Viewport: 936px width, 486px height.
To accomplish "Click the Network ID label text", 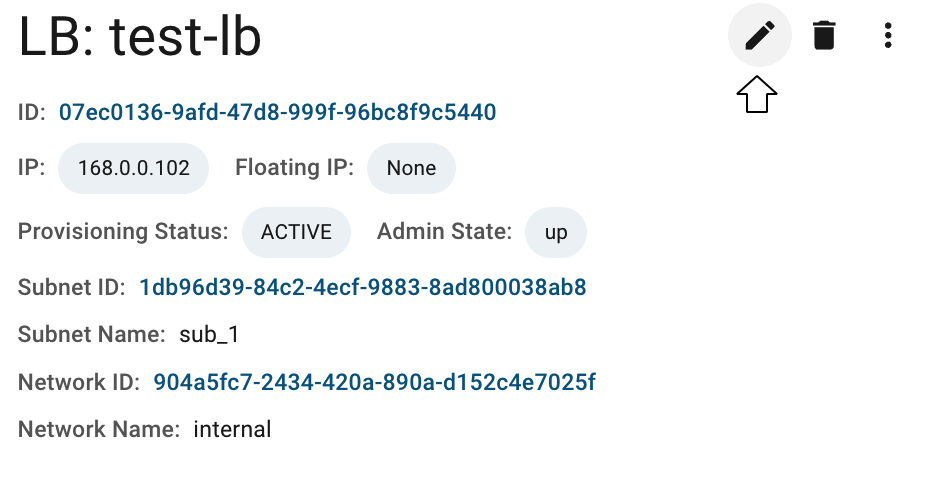I will pos(79,382).
